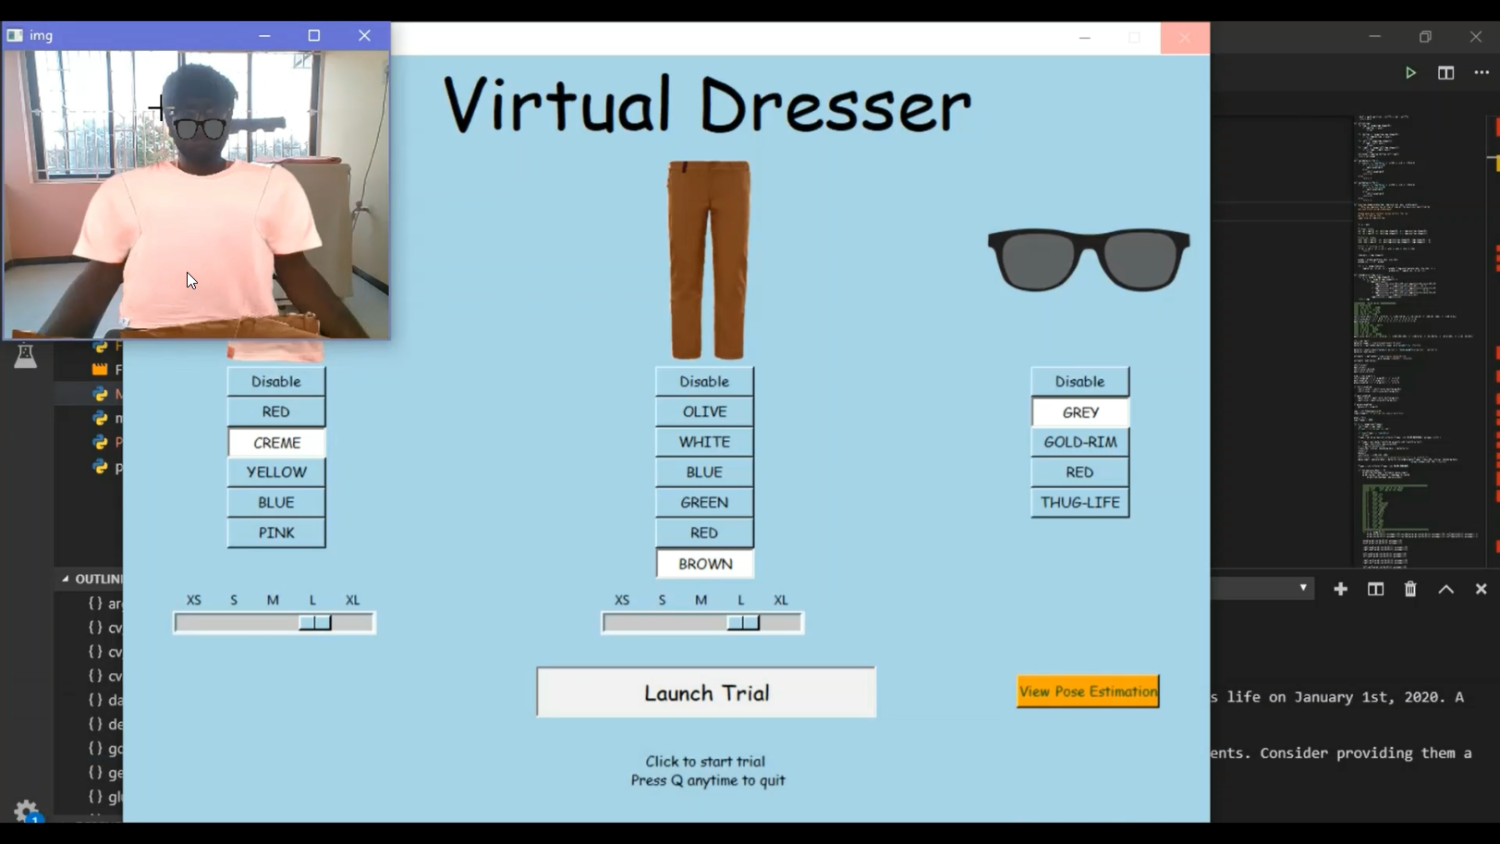Open the Manage gear icon in the activity bar
Screen dimensions: 1500x844
pyautogui.click(x=26, y=810)
